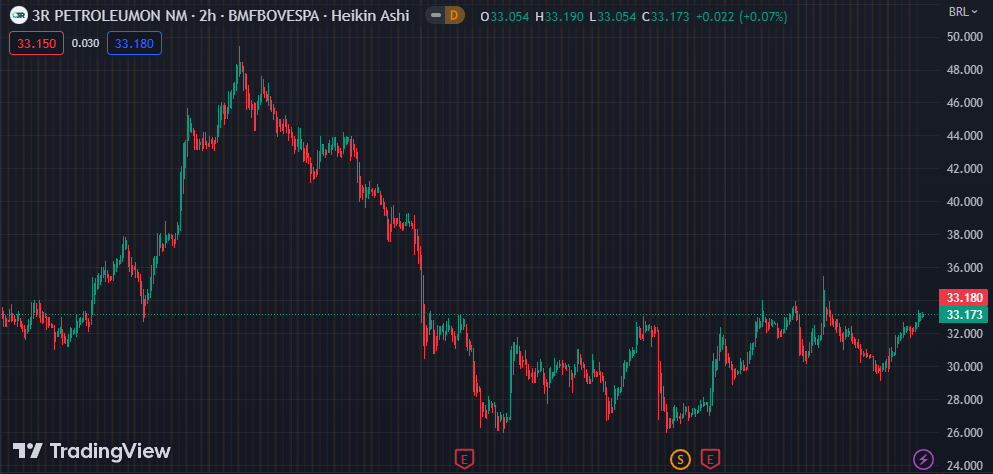Click the 32.000 price axis label
The width and height of the screenshot is (993, 474).
coord(964,333)
